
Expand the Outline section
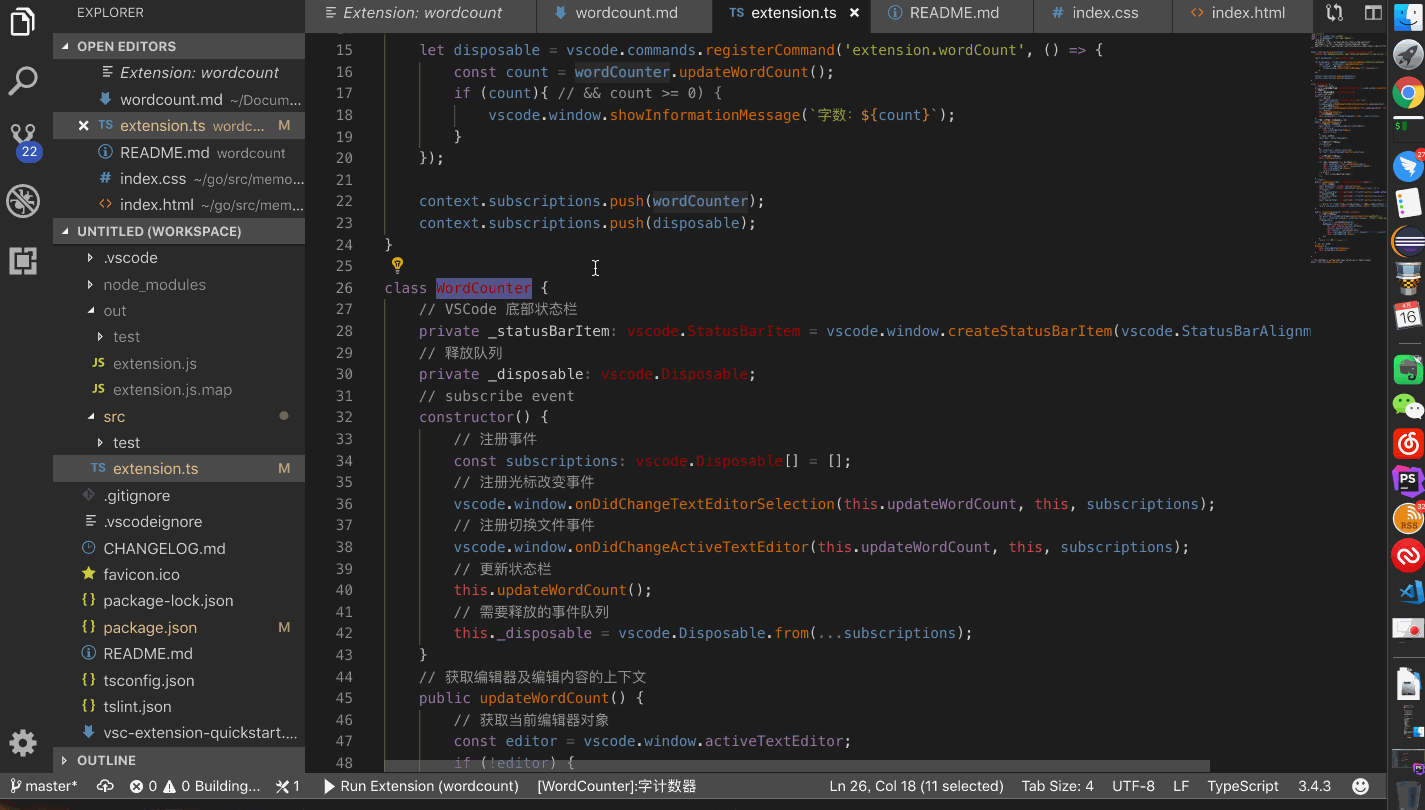pyautogui.click(x=179, y=760)
